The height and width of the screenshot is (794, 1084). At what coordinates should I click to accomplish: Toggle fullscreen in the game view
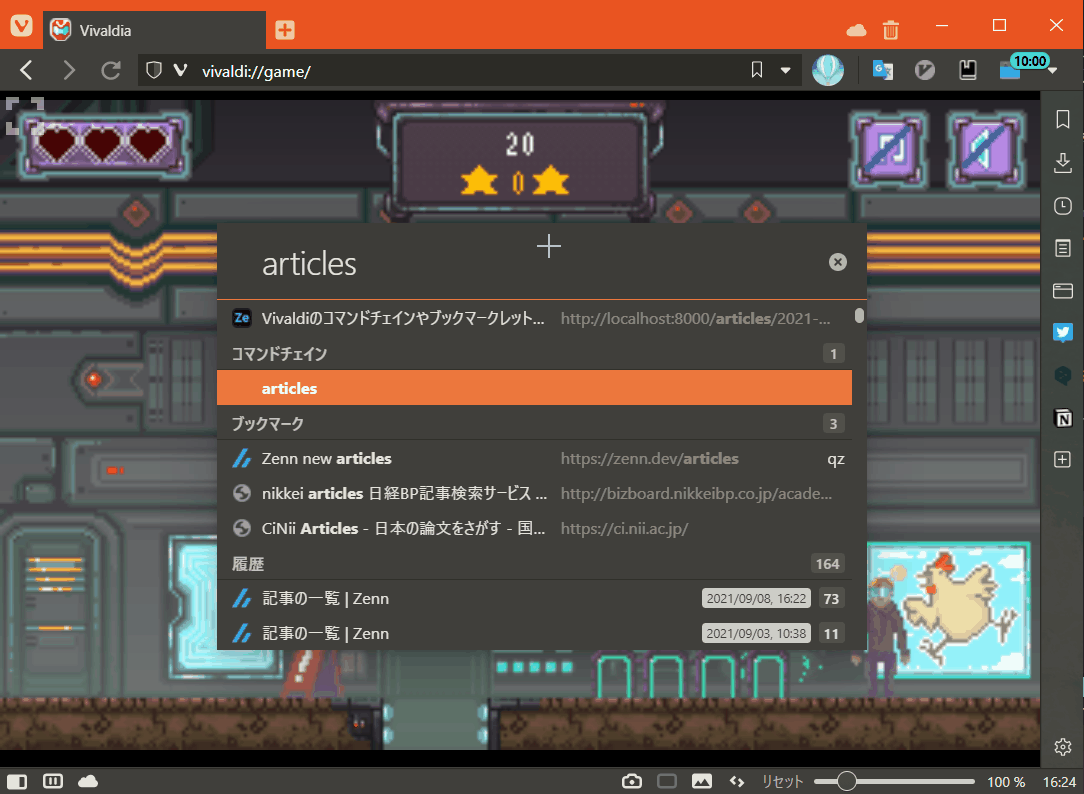click(x=25, y=115)
